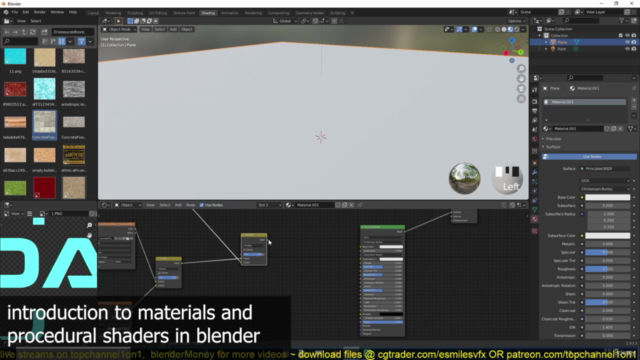Click the Subsurface Color swatch
The image size is (640, 360).
pos(608,236)
